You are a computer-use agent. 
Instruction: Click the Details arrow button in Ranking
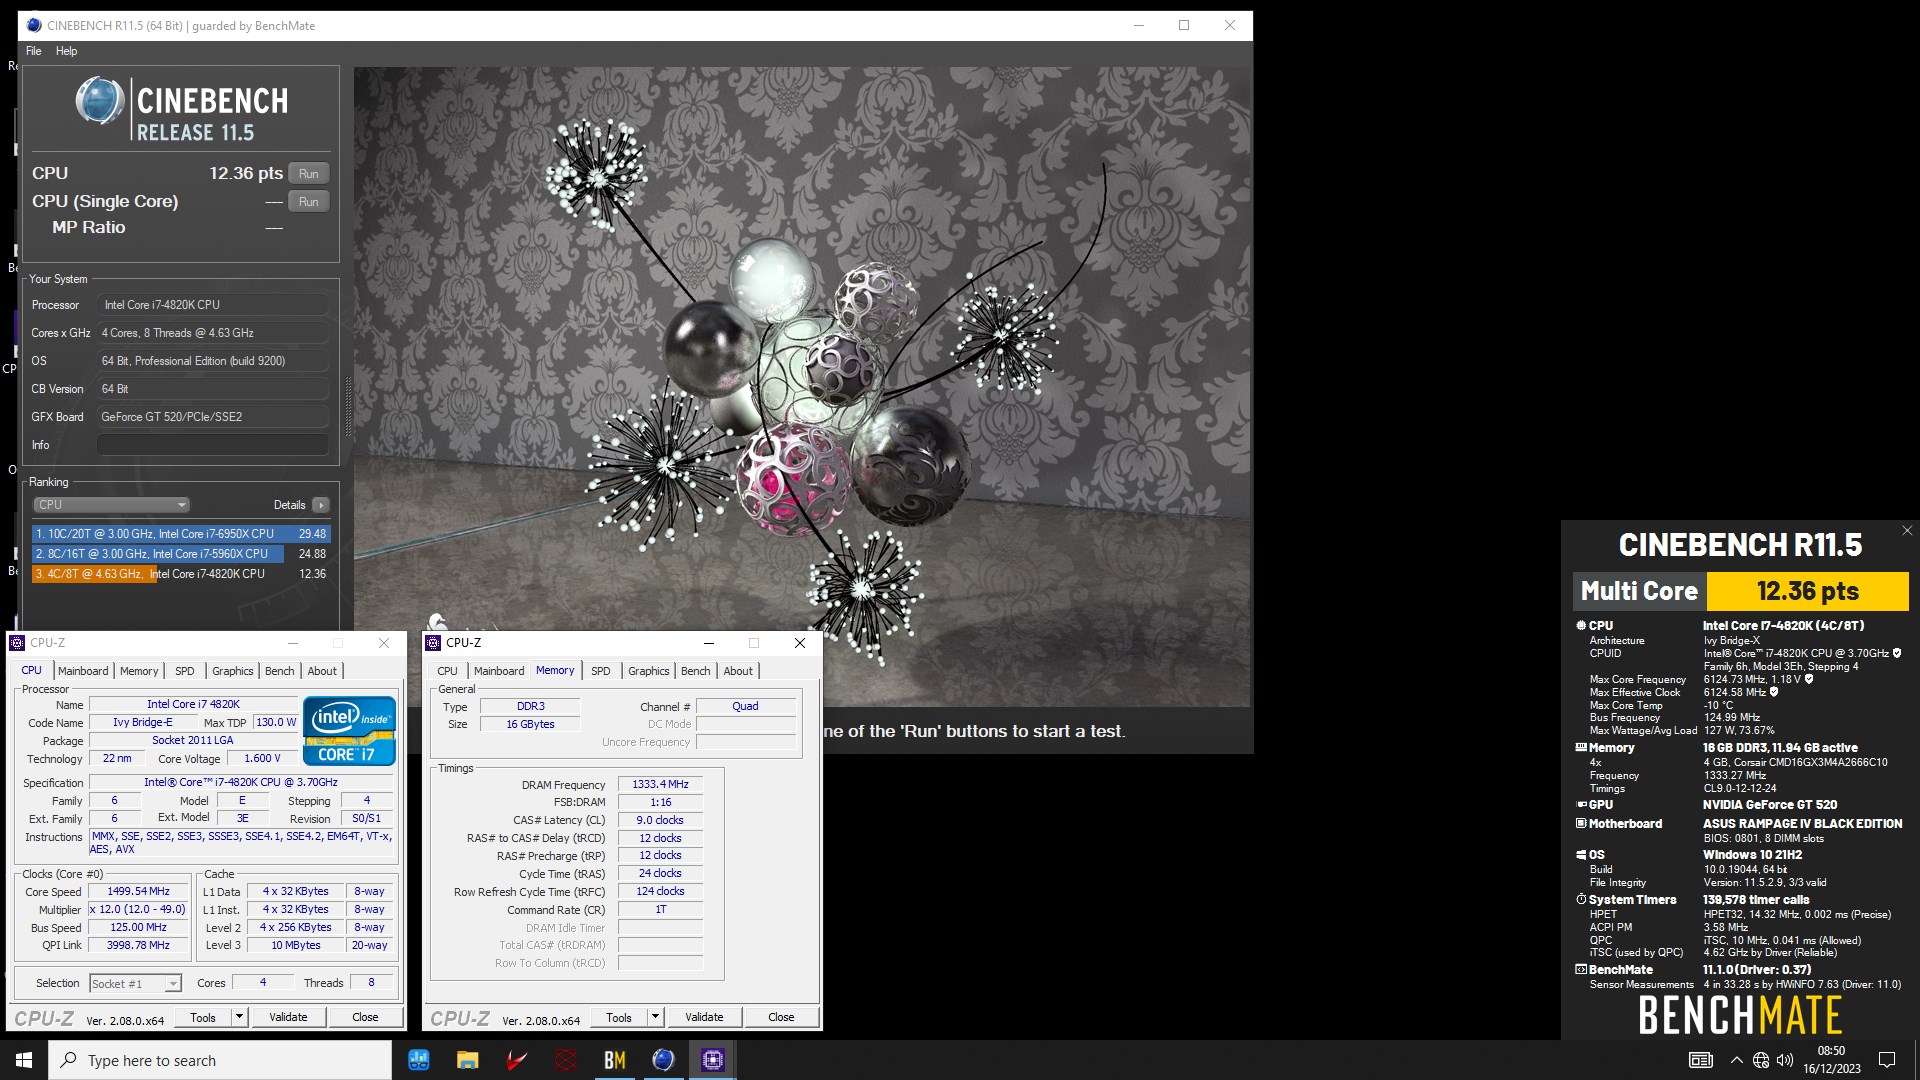point(321,505)
